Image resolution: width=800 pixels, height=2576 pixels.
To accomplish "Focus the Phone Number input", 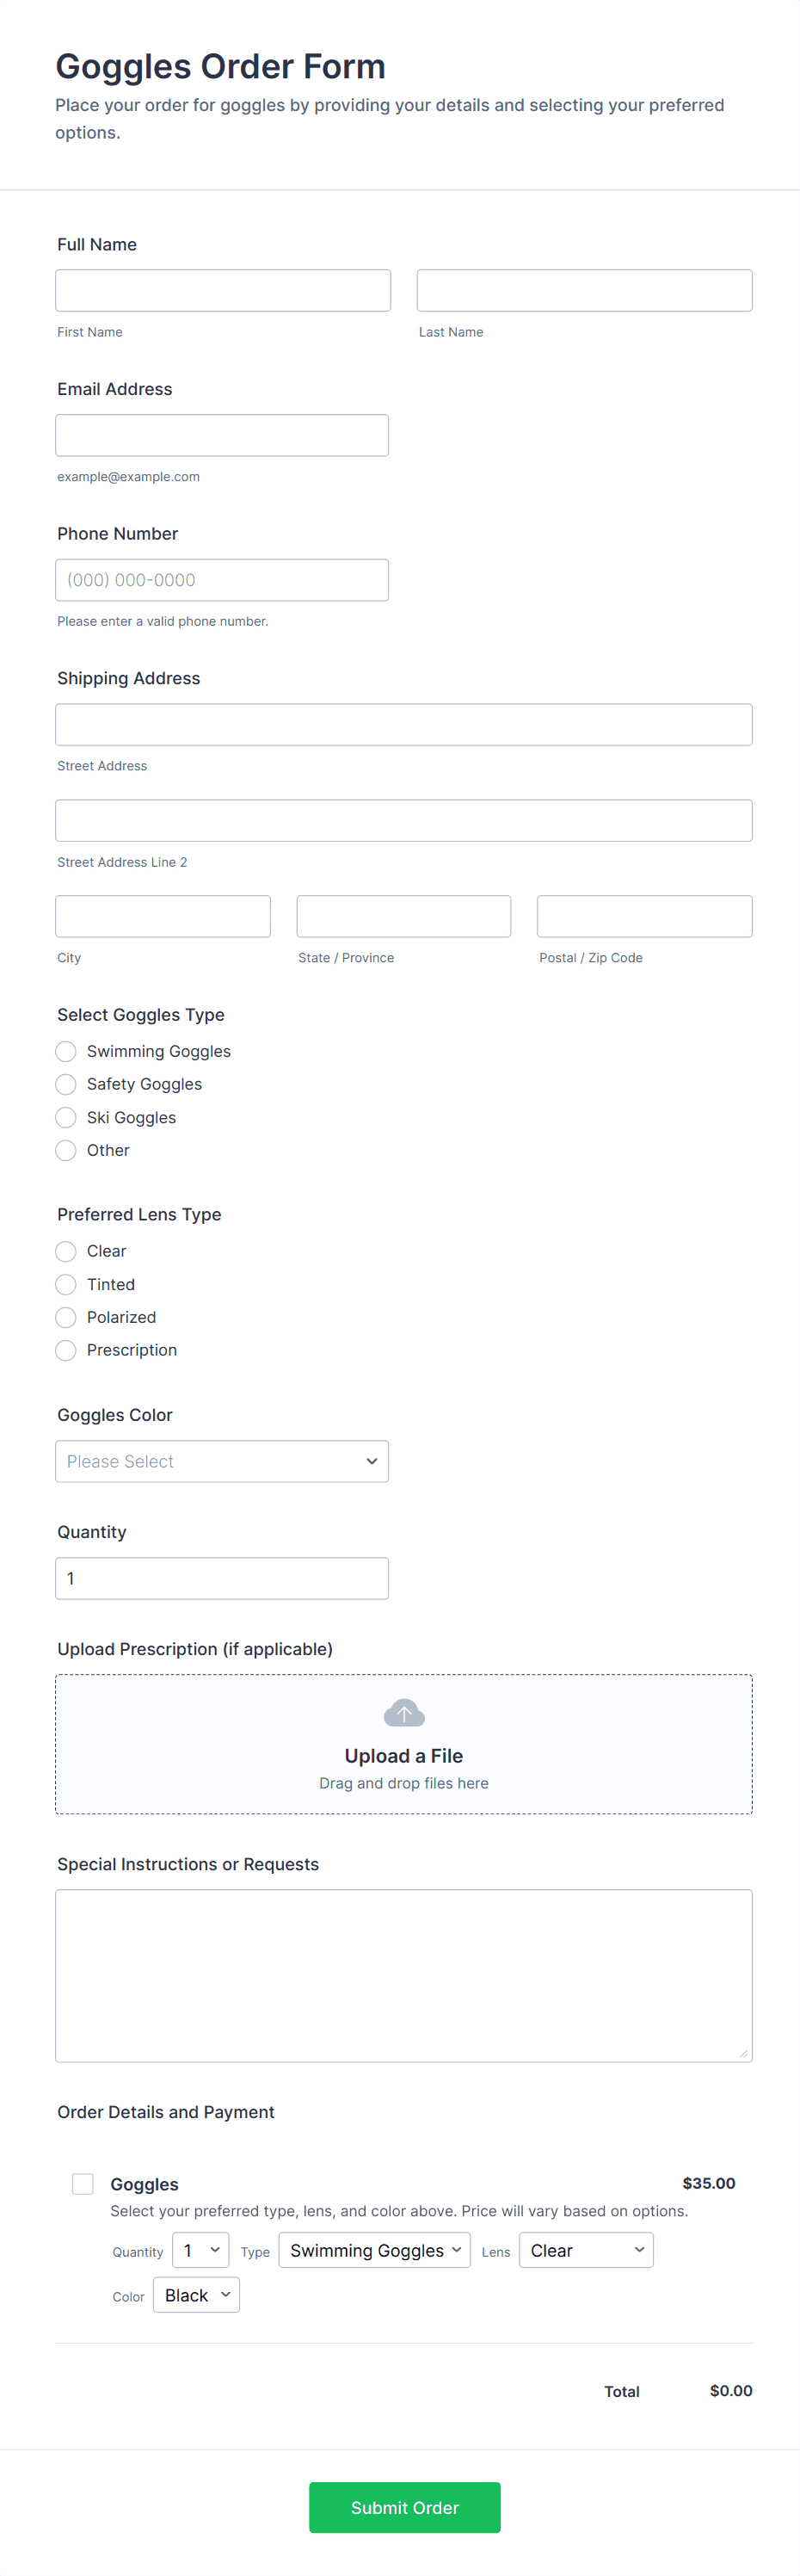I will click(222, 580).
